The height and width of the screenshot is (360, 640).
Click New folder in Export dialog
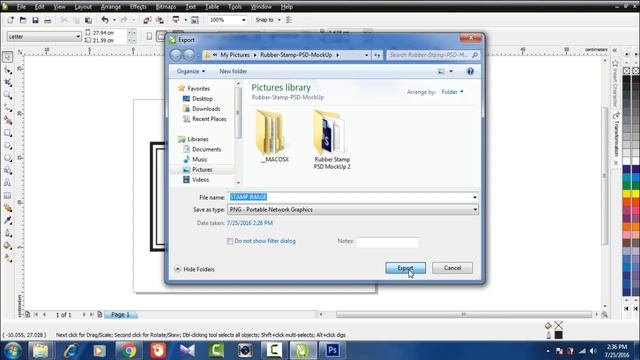[x=233, y=71]
